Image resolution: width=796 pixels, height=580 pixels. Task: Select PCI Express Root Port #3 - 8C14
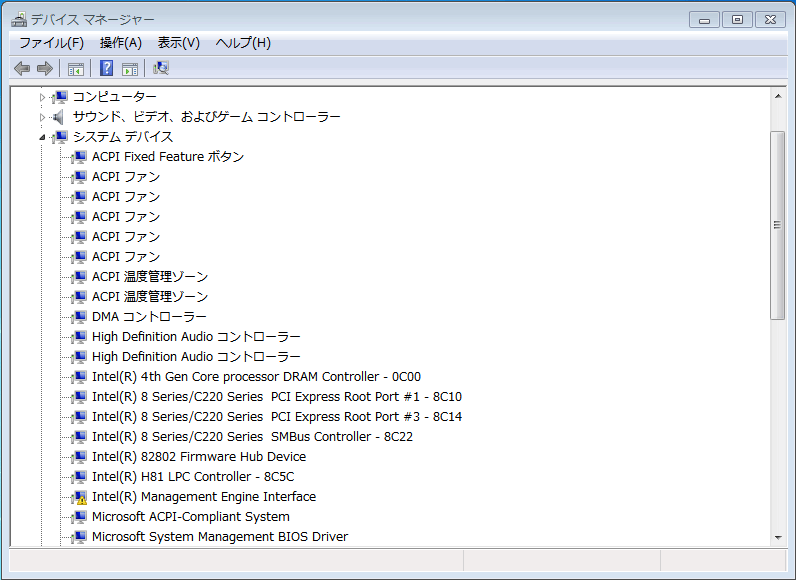(277, 417)
